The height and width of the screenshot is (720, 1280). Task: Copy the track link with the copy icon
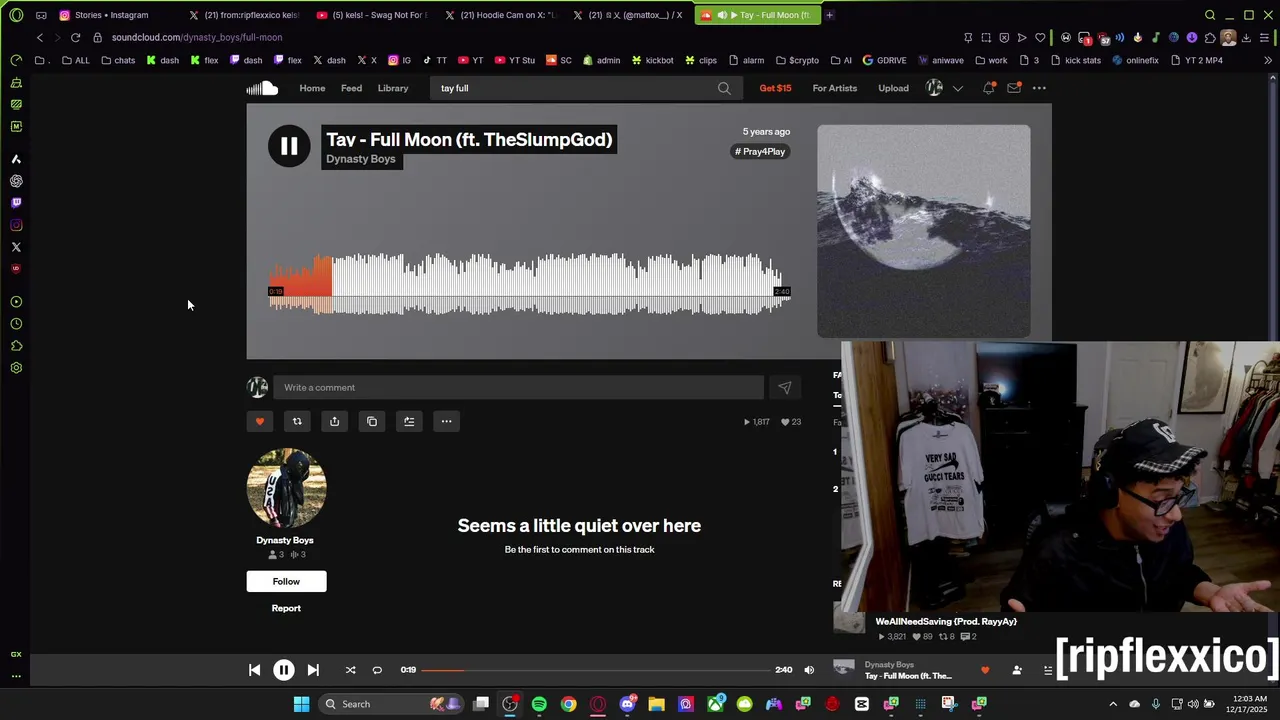[372, 421]
